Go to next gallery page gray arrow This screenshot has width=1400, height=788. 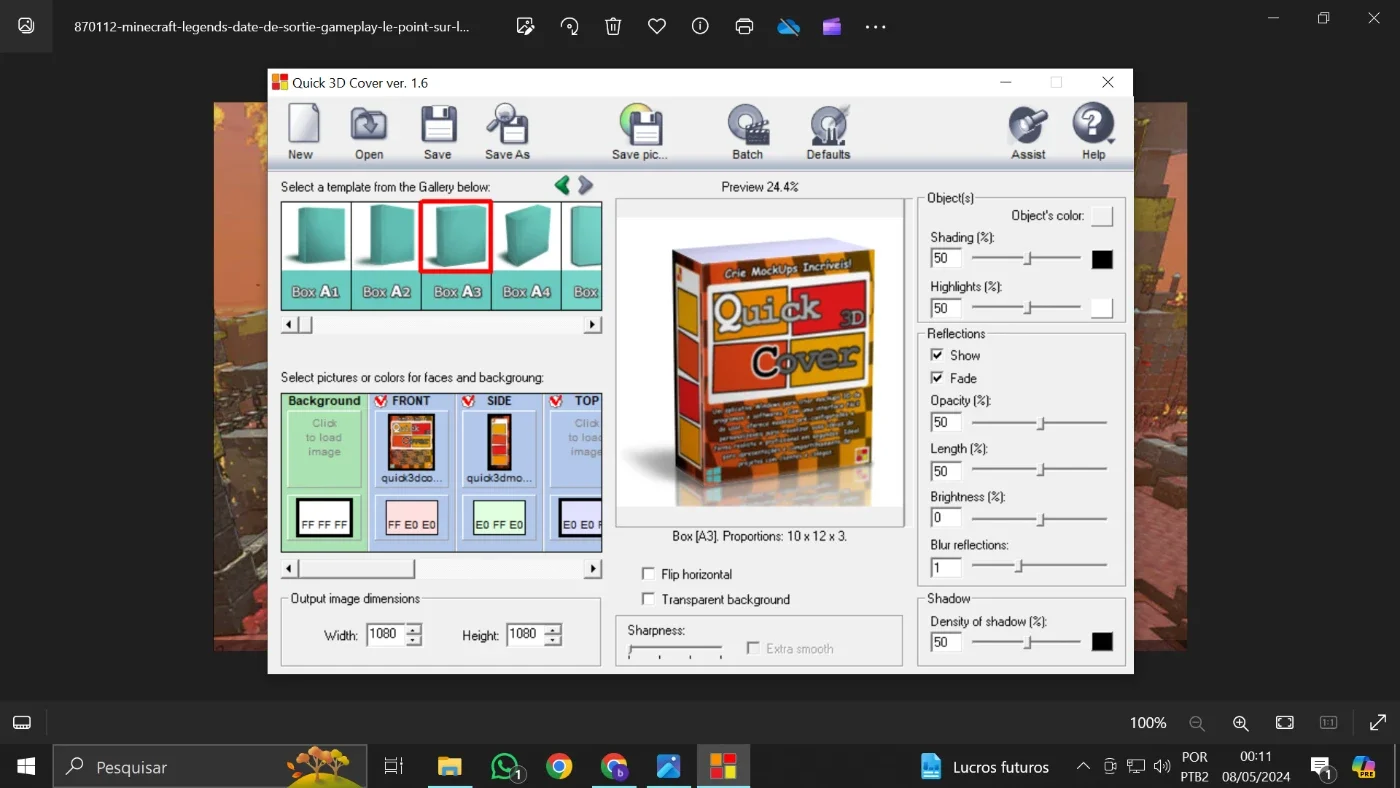(586, 185)
